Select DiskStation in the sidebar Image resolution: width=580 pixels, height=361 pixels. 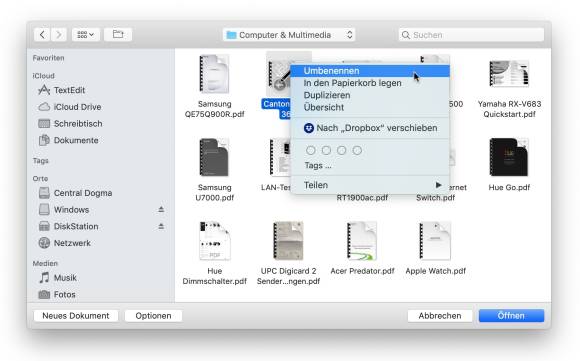coord(68,226)
